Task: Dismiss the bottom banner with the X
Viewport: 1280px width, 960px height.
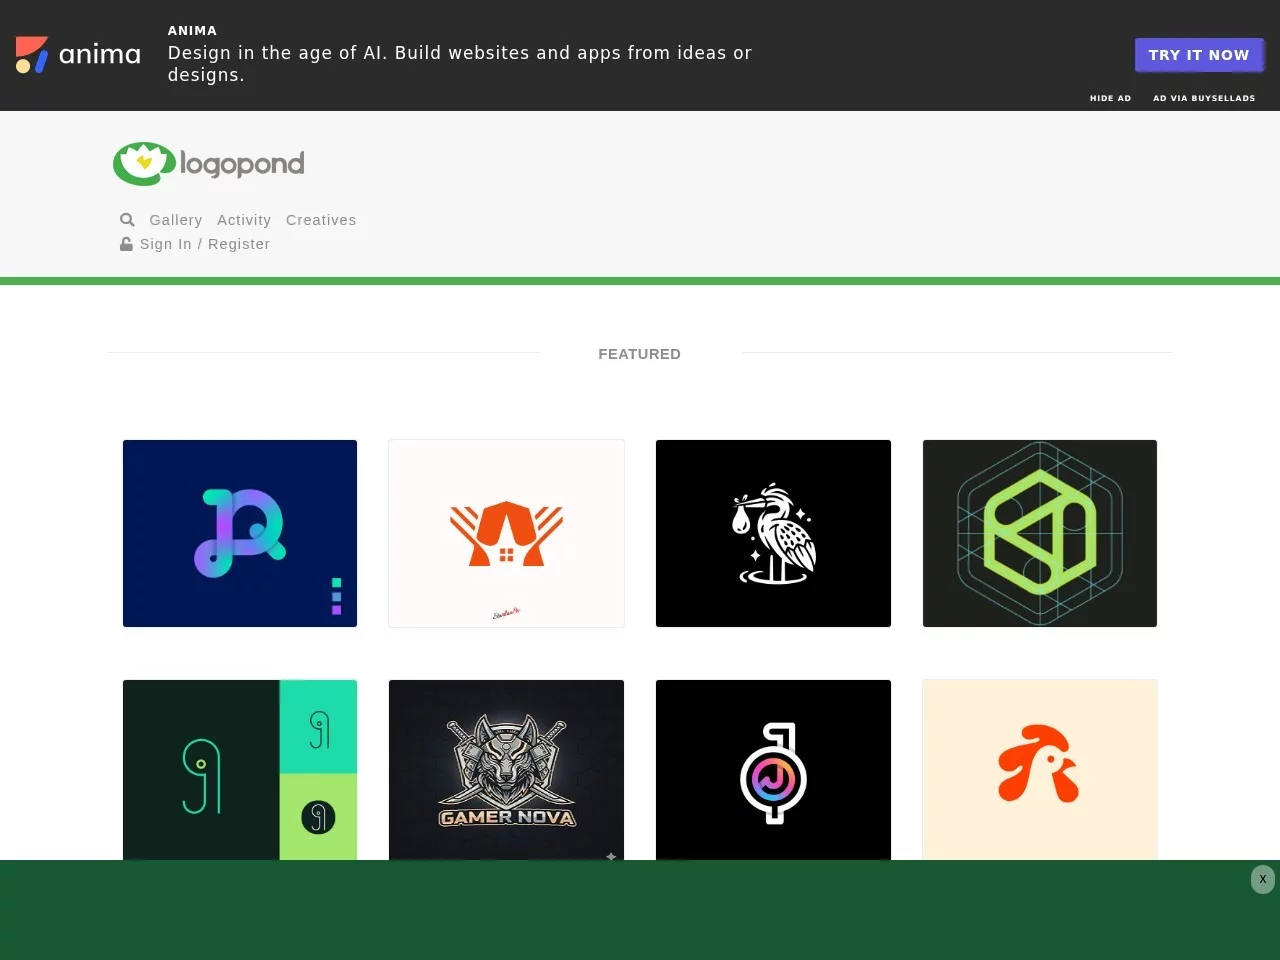Action: click(1262, 879)
